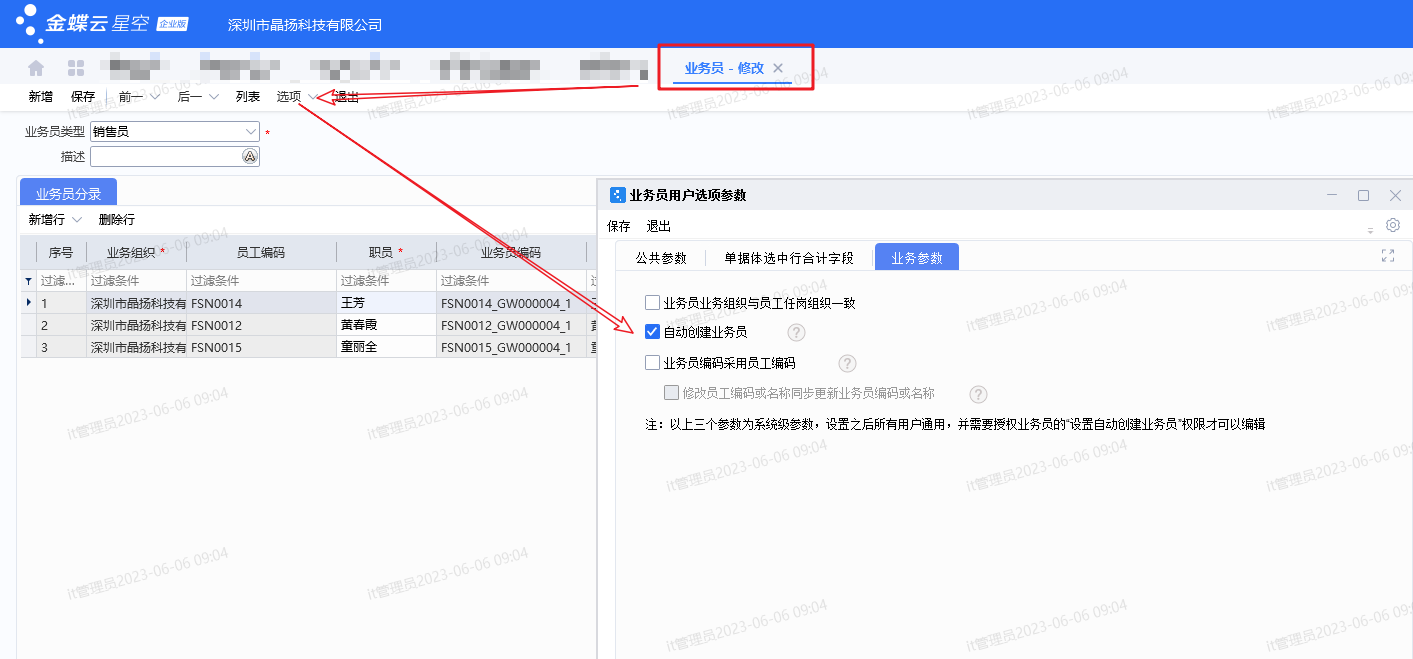The image size is (1413, 659).
Task: Select employee code cell FSN0014
Action: (x=261, y=303)
